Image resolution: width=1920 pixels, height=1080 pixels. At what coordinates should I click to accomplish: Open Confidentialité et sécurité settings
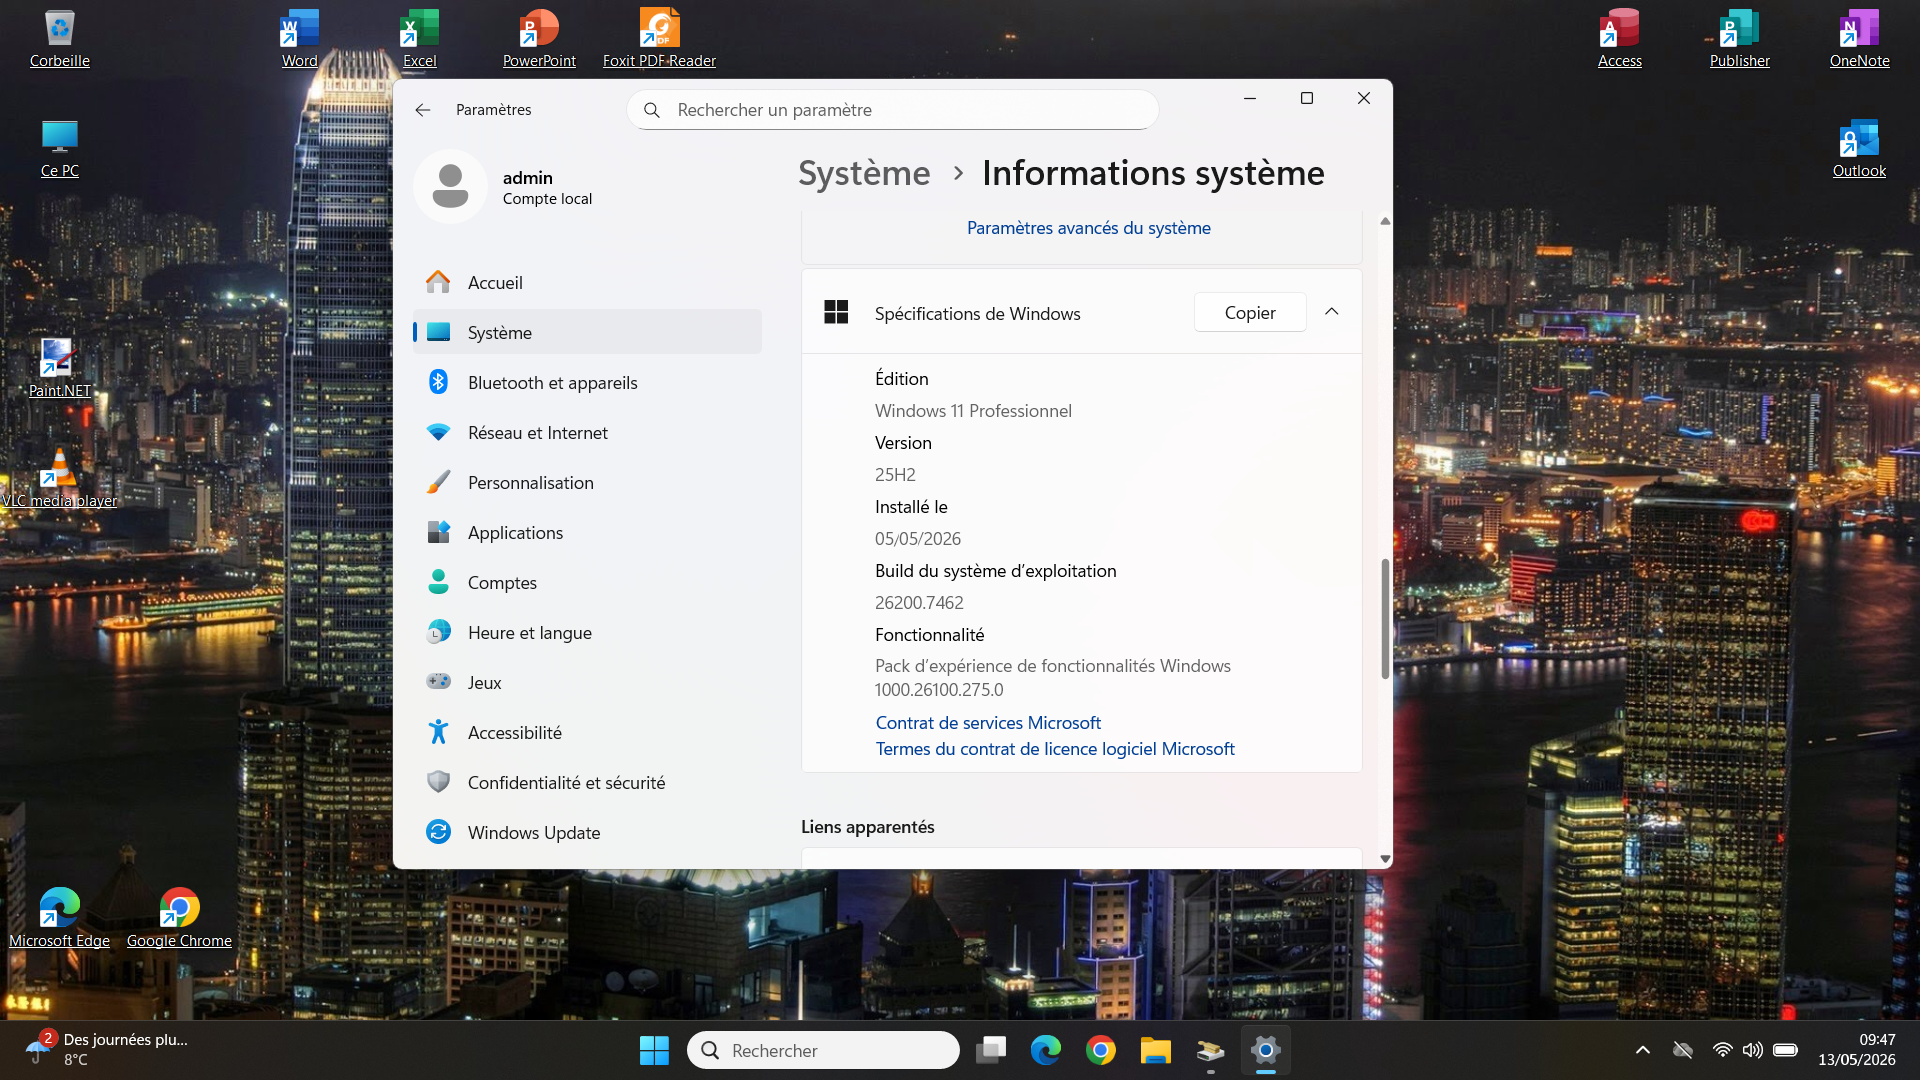pos(587,783)
